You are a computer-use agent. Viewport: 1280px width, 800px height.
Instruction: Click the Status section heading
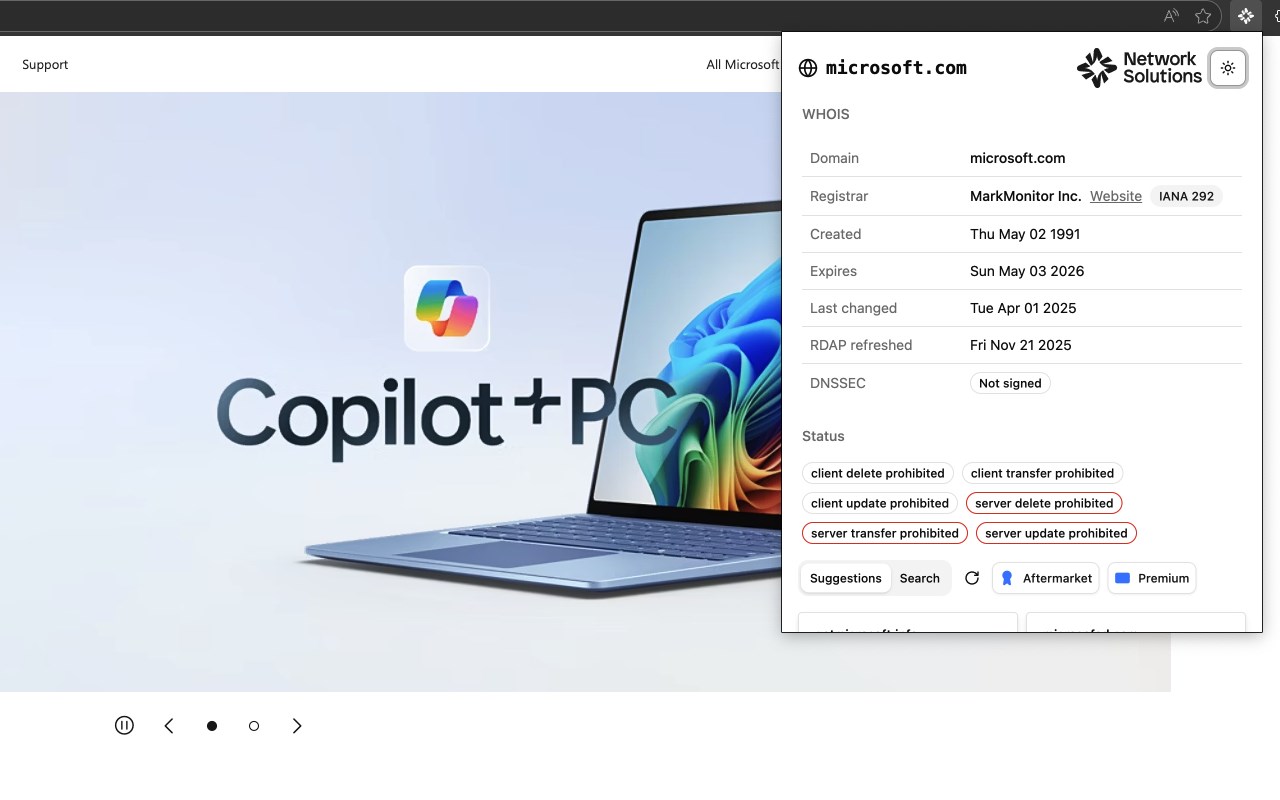pyautogui.click(x=823, y=436)
